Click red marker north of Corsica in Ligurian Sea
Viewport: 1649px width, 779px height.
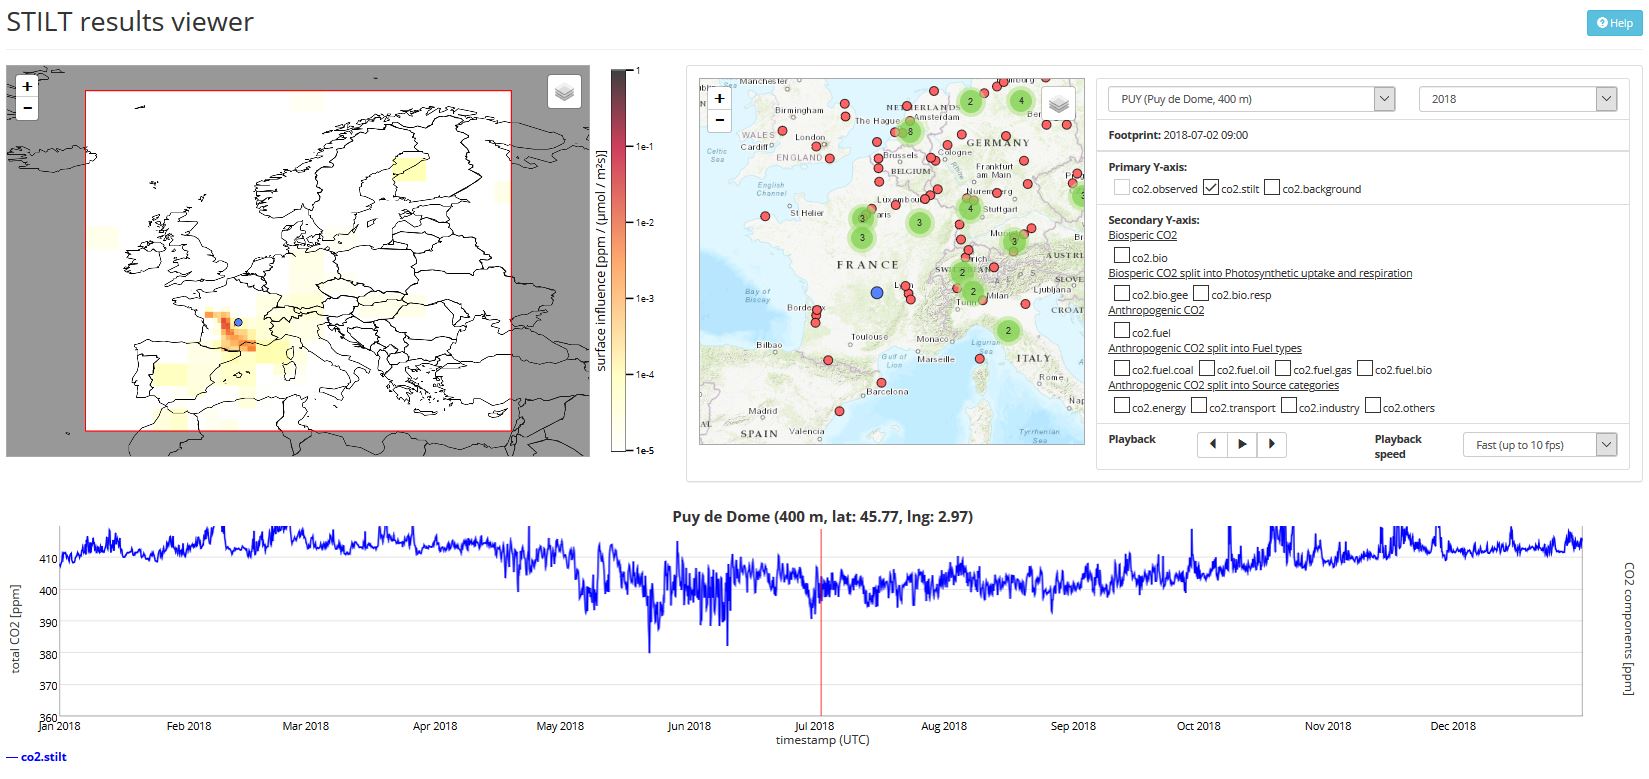pyautogui.click(x=979, y=359)
